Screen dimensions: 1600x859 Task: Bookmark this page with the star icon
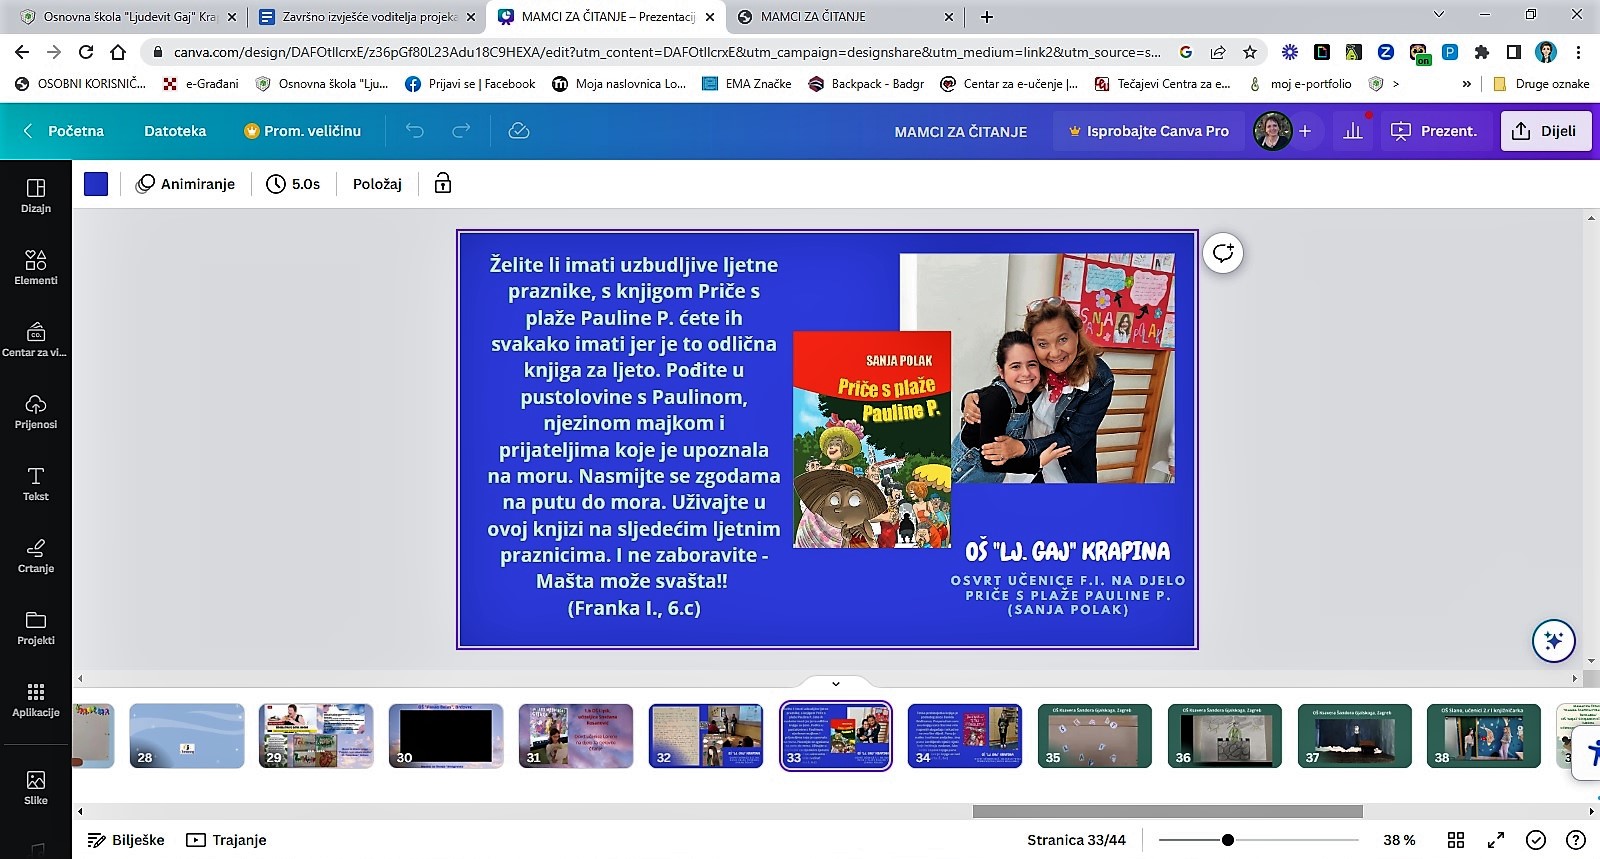pos(1250,52)
